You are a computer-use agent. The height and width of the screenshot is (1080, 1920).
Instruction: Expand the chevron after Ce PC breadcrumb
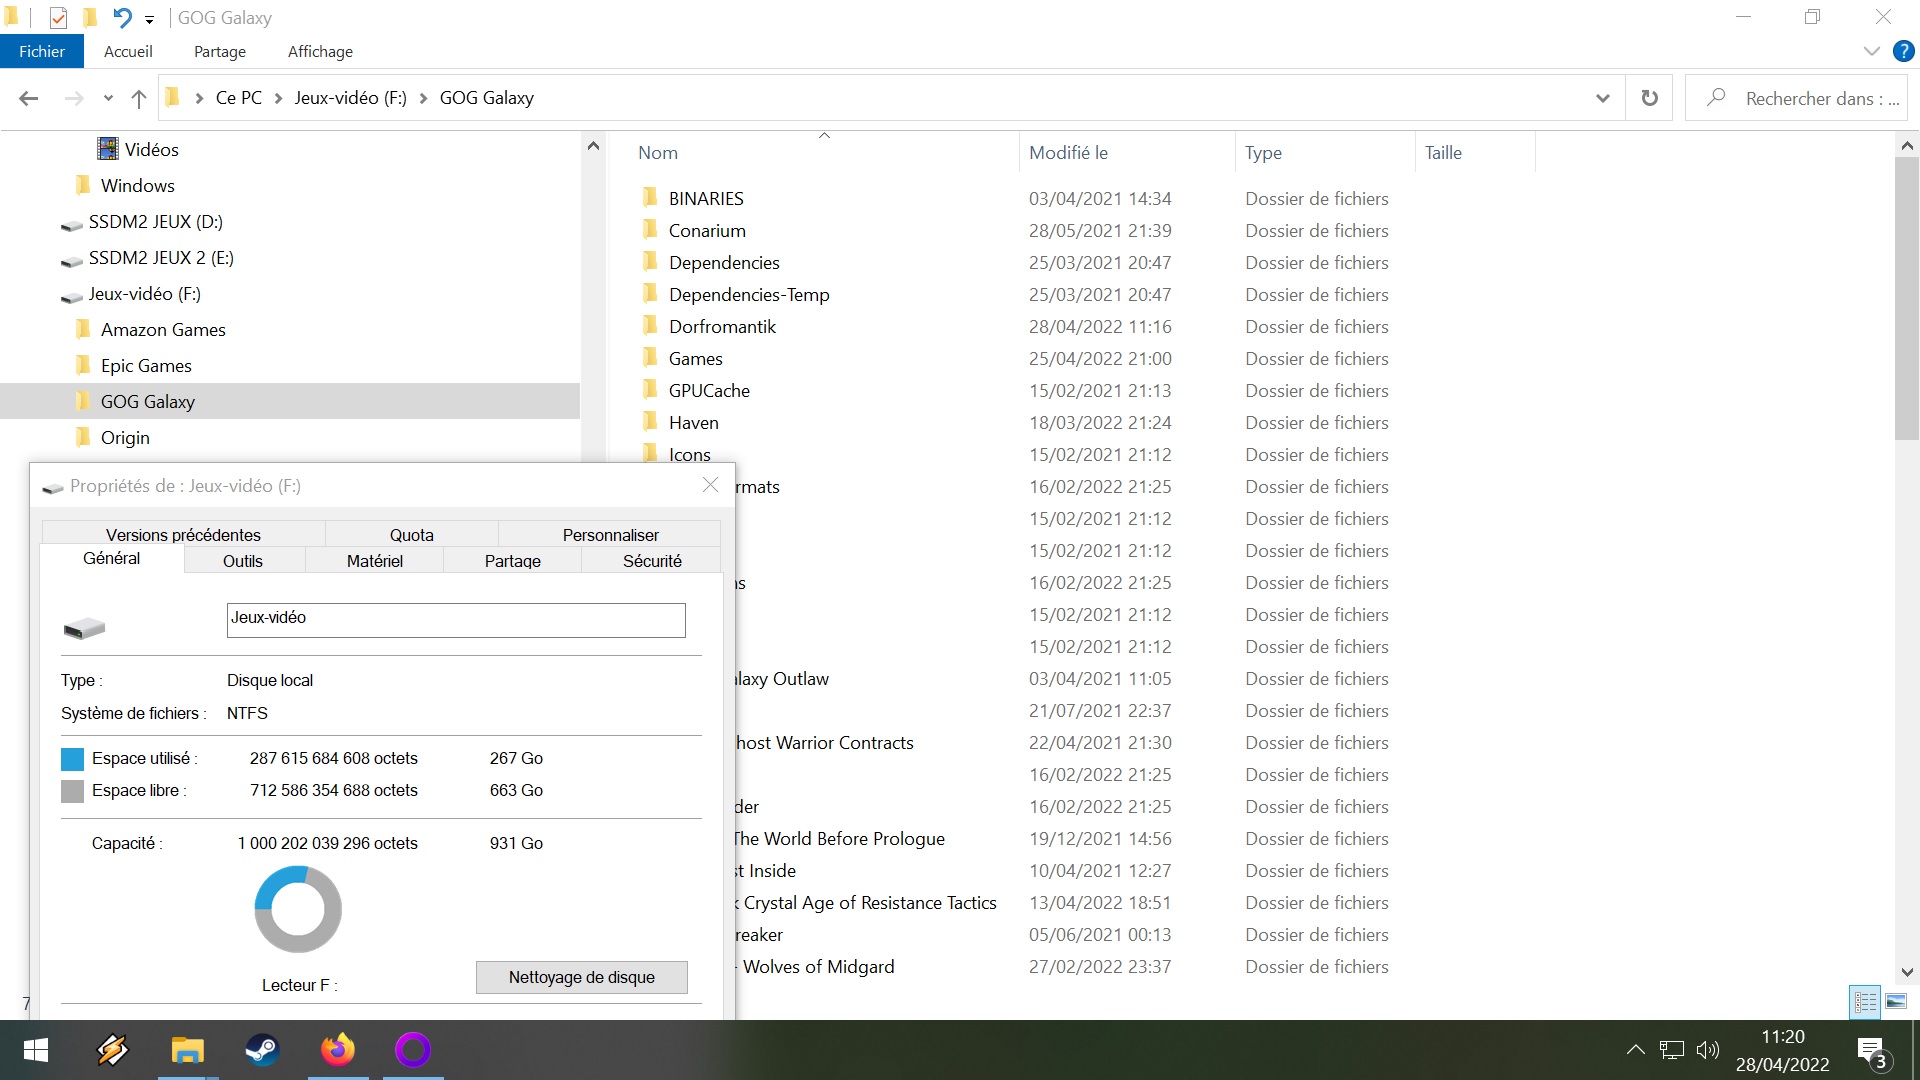[278, 98]
